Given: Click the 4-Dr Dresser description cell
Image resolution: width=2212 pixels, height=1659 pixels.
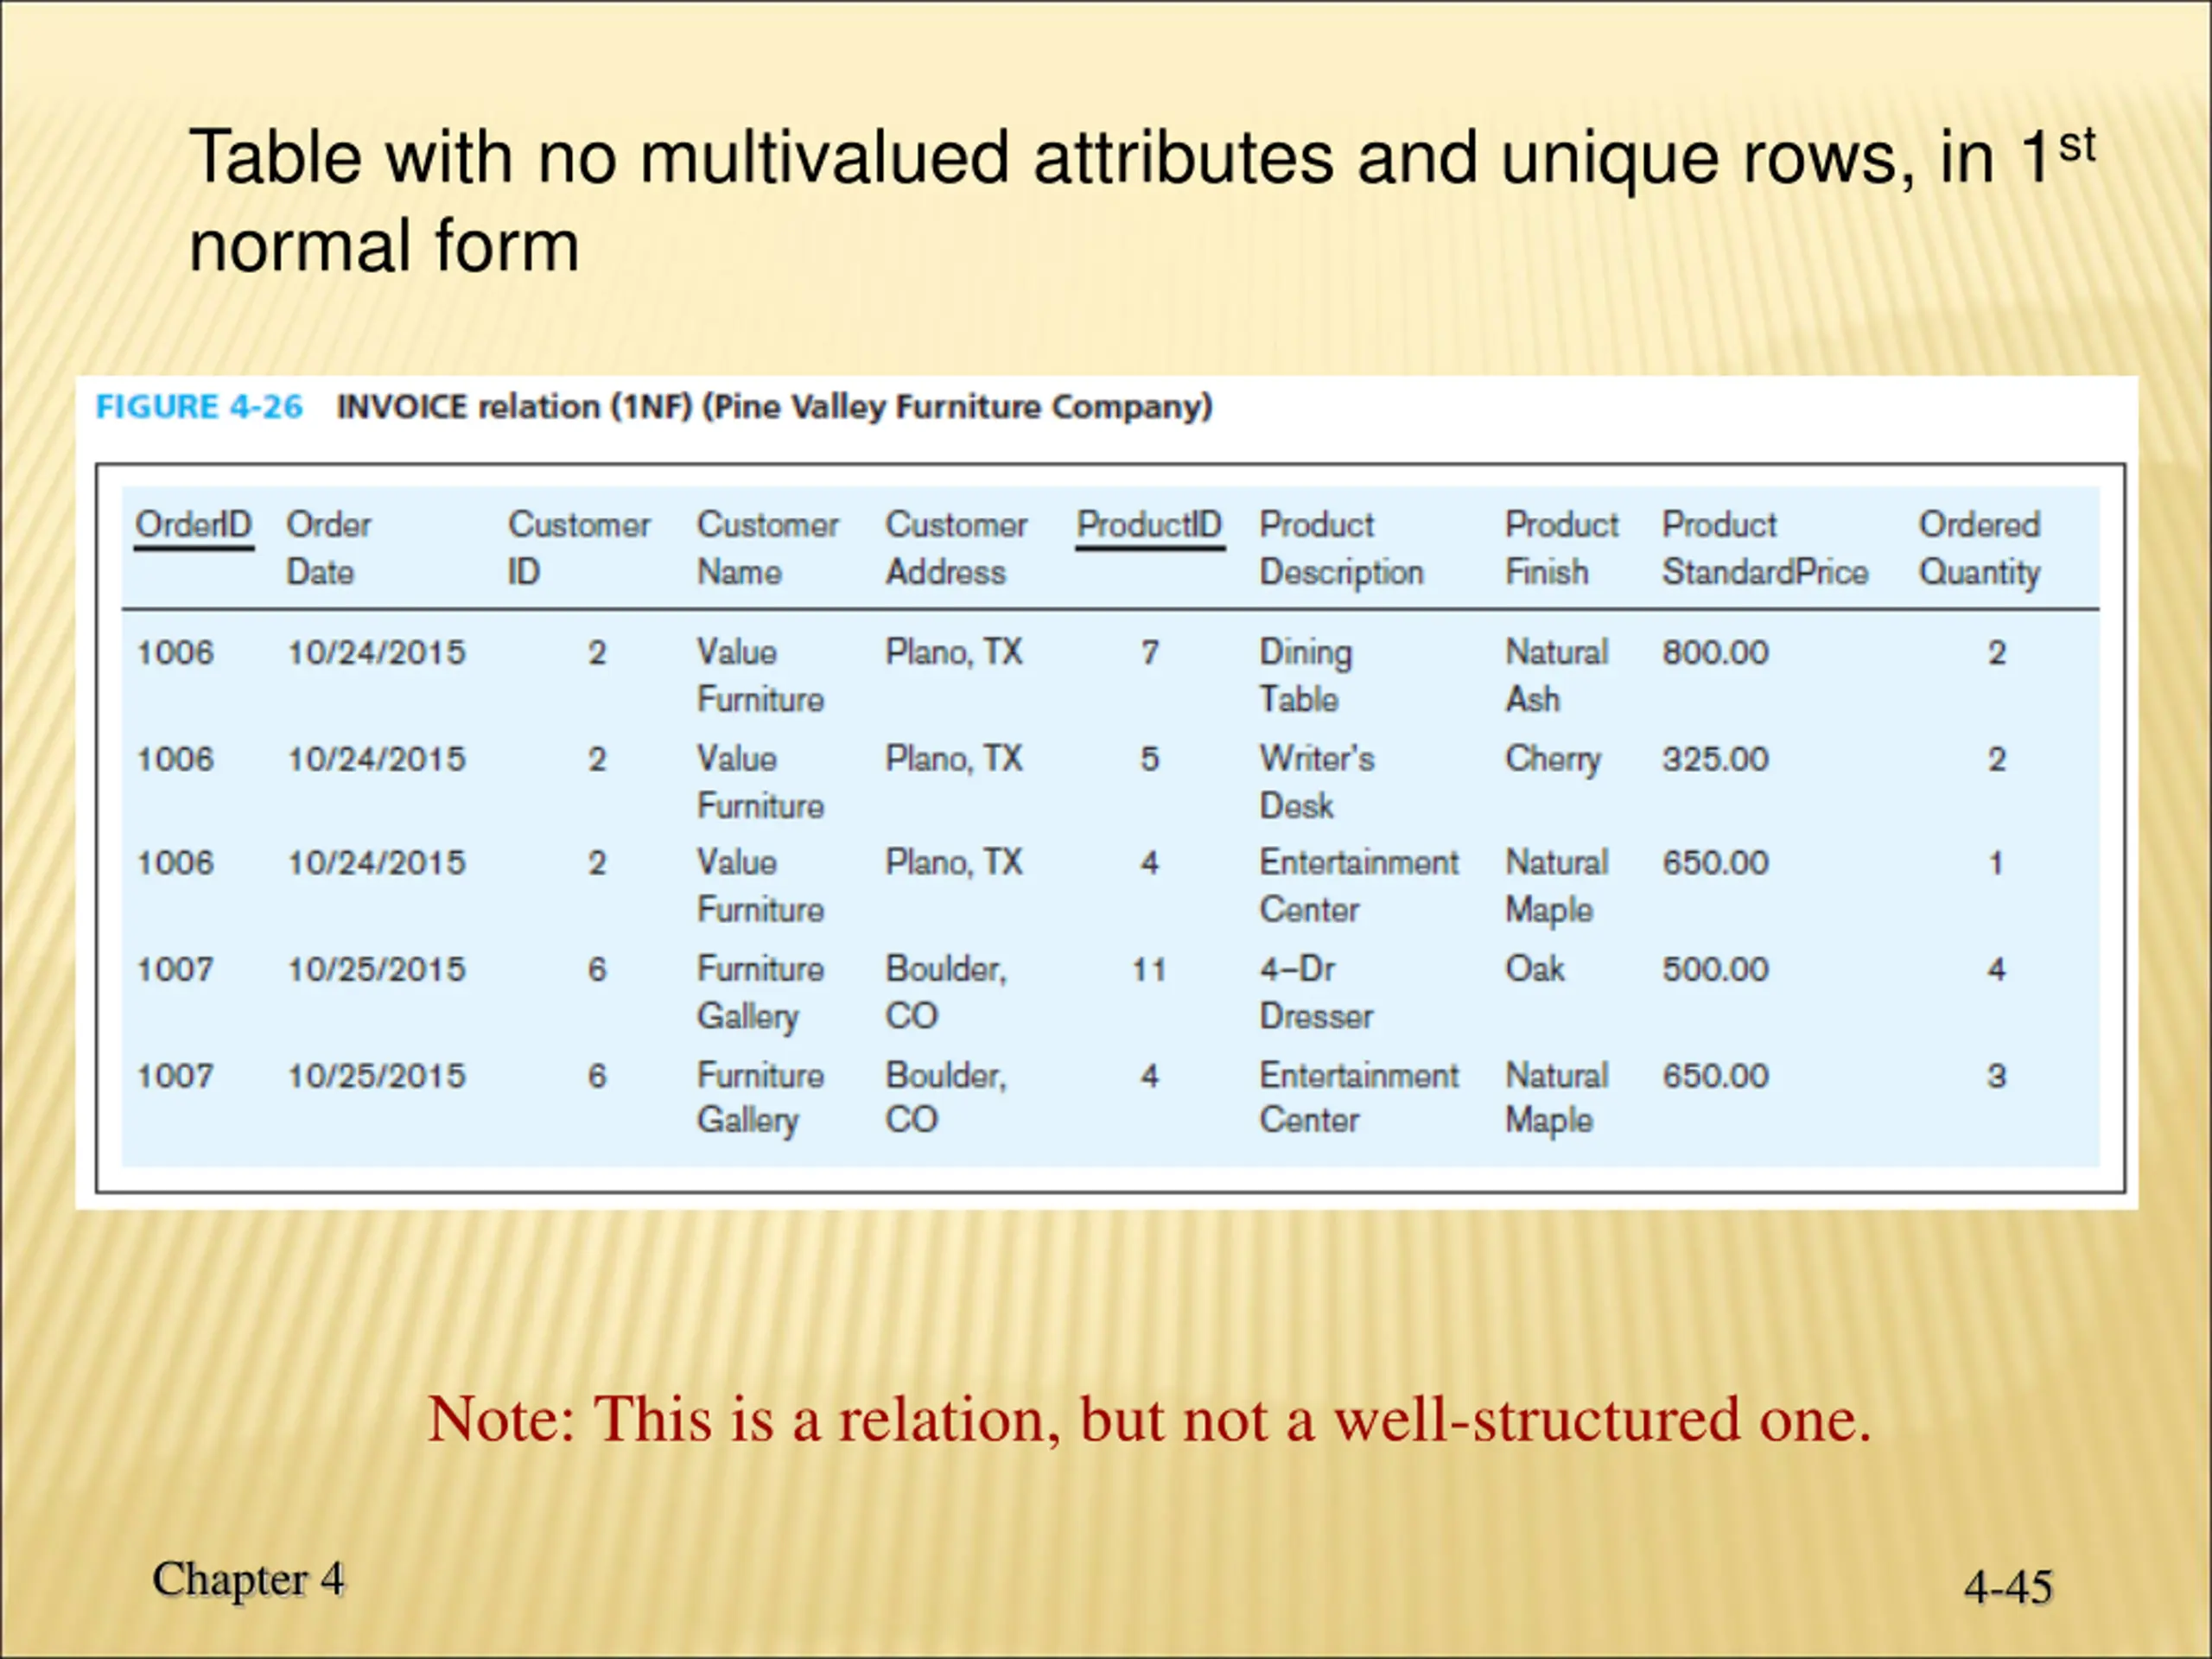Looking at the screenshot, I should click(1315, 992).
